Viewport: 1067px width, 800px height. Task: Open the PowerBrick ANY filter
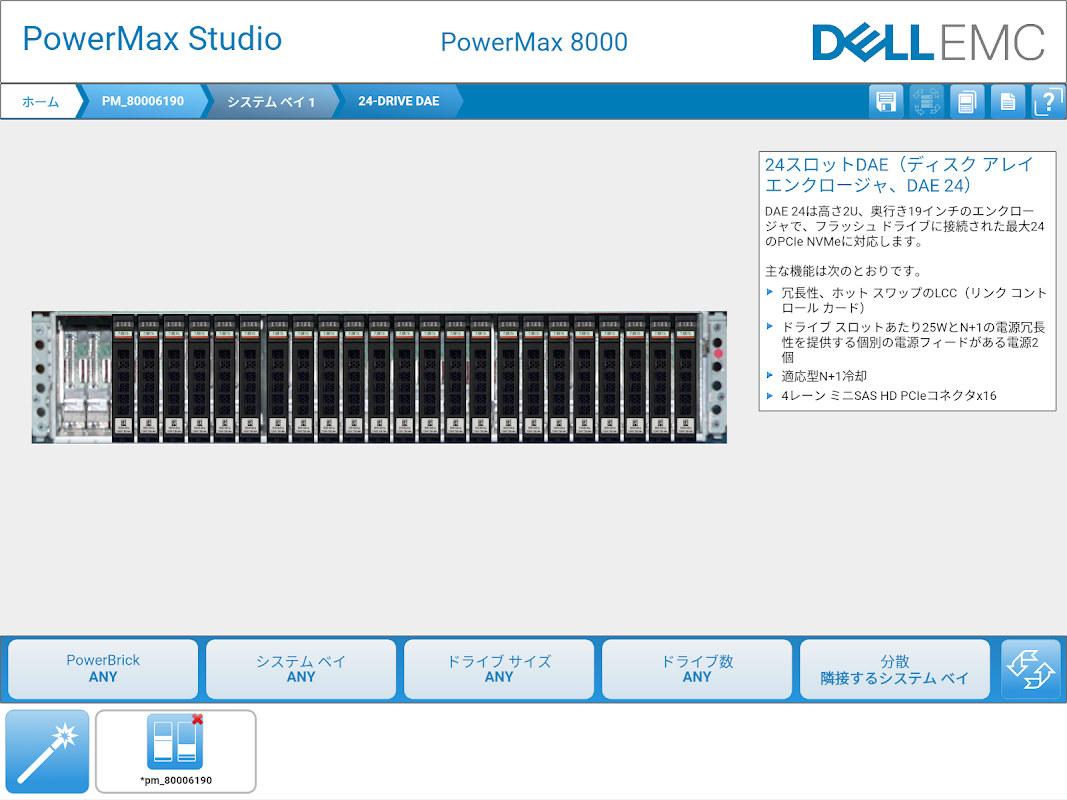[103, 669]
